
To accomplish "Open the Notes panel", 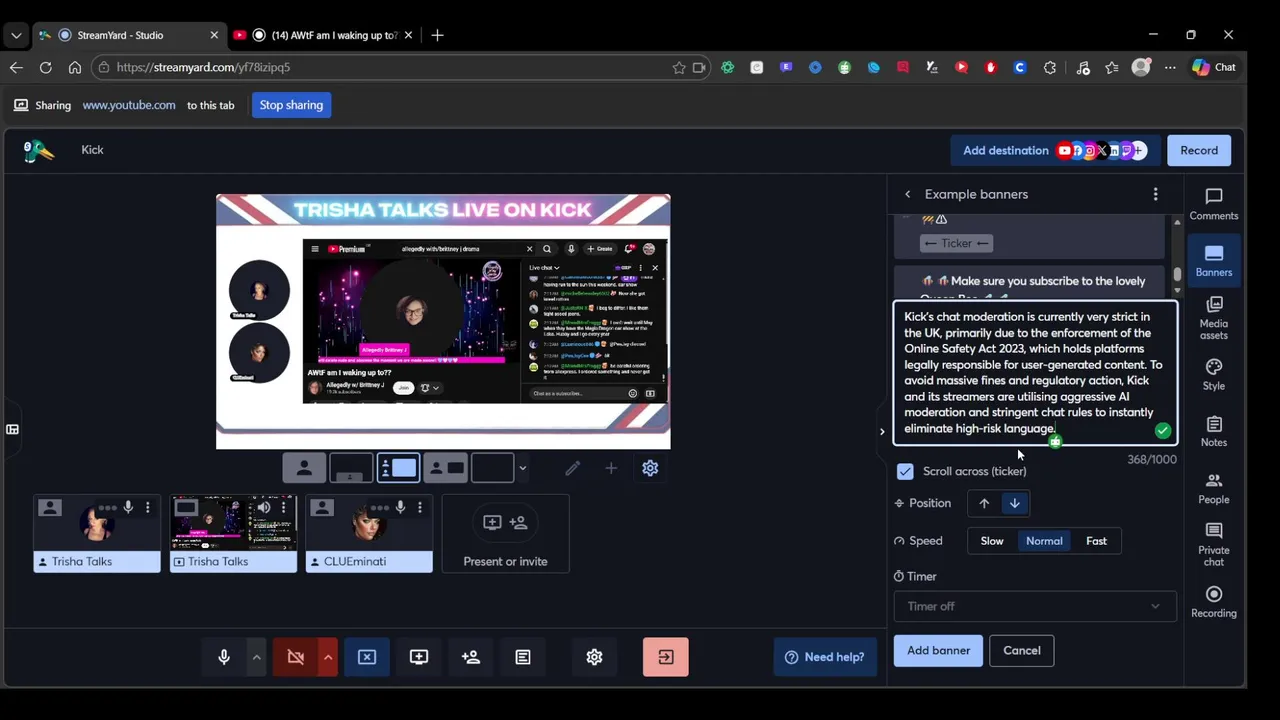I will (1213, 431).
